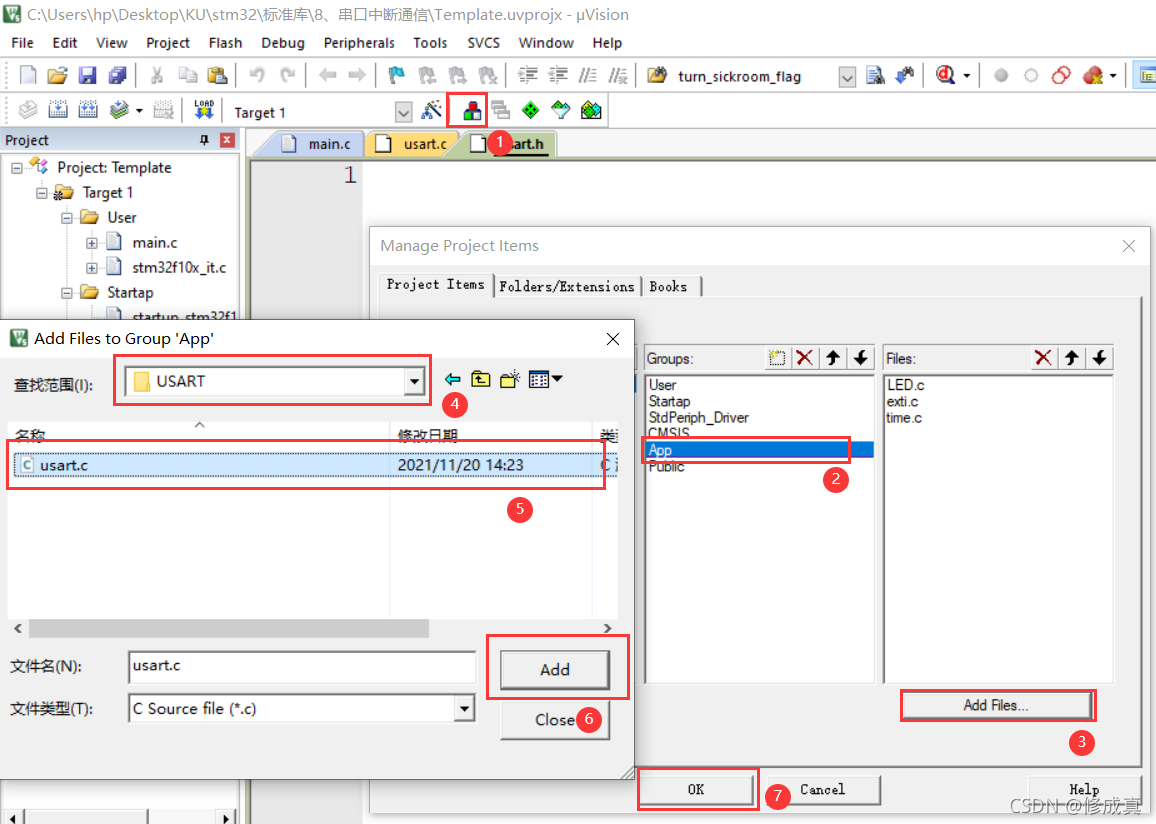The image size is (1156, 824).
Task: Click Close in the Add Files dialog
Action: [554, 720]
